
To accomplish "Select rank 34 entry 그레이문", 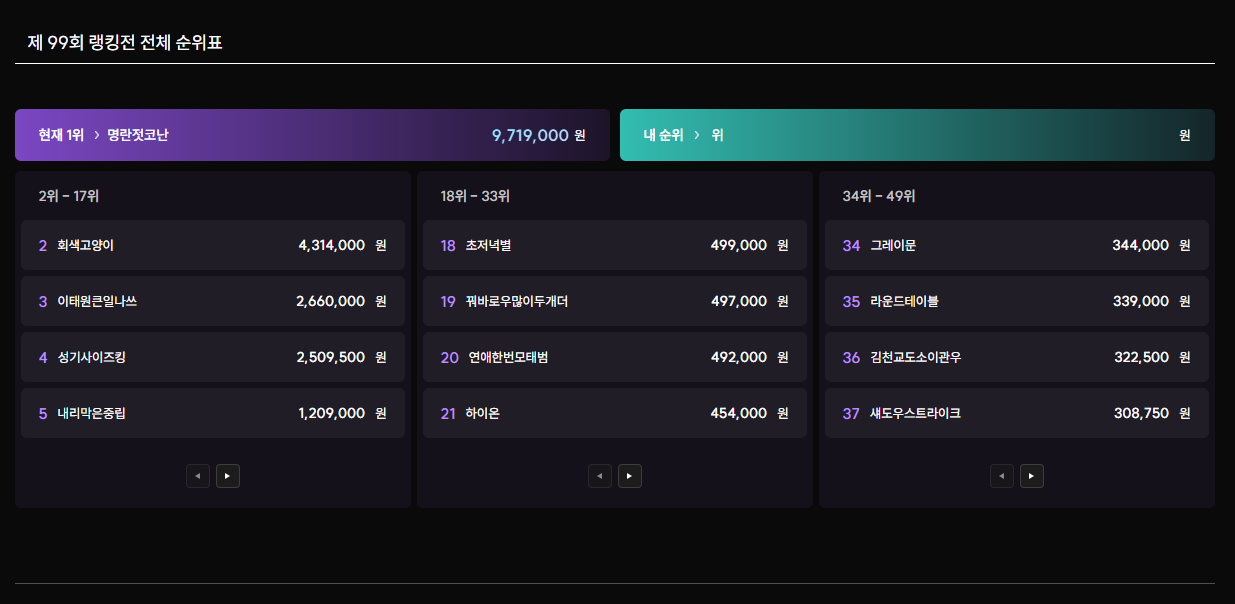I will coord(1016,245).
